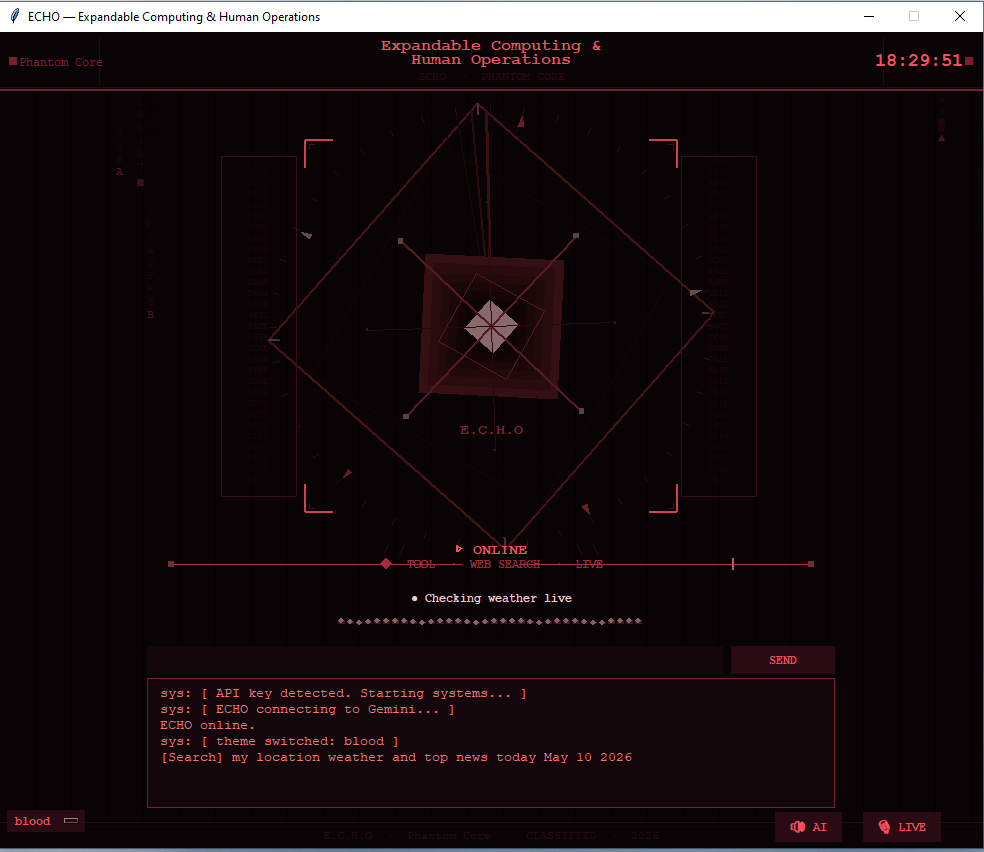
Task: Open the blood theme dropdown
Action: (x=46, y=821)
